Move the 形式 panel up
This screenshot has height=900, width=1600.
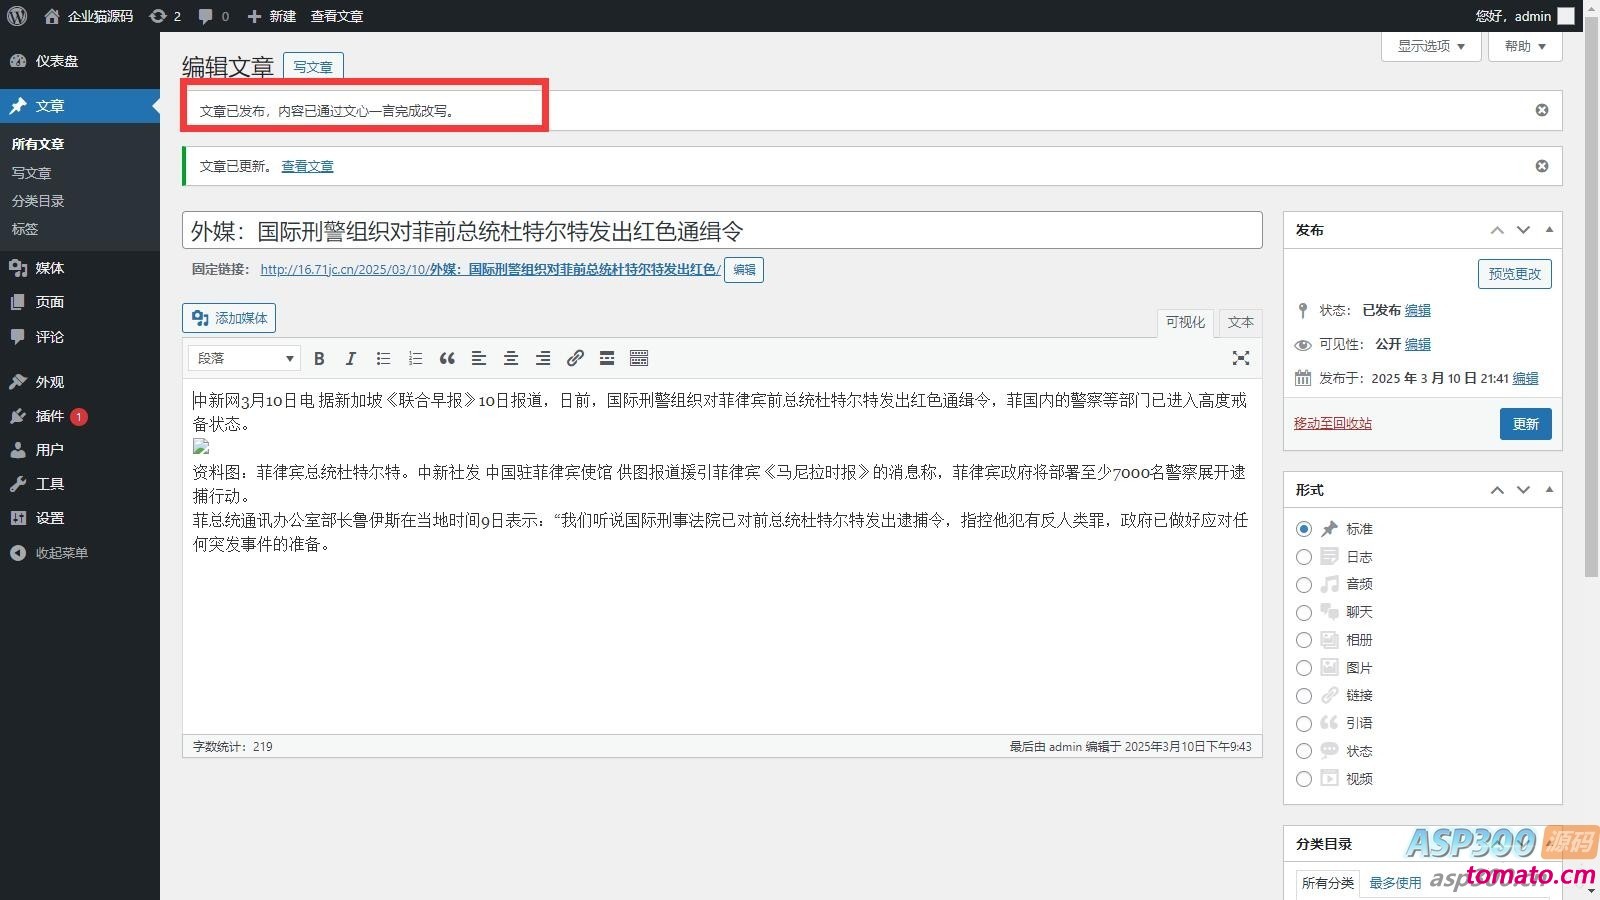(x=1497, y=490)
